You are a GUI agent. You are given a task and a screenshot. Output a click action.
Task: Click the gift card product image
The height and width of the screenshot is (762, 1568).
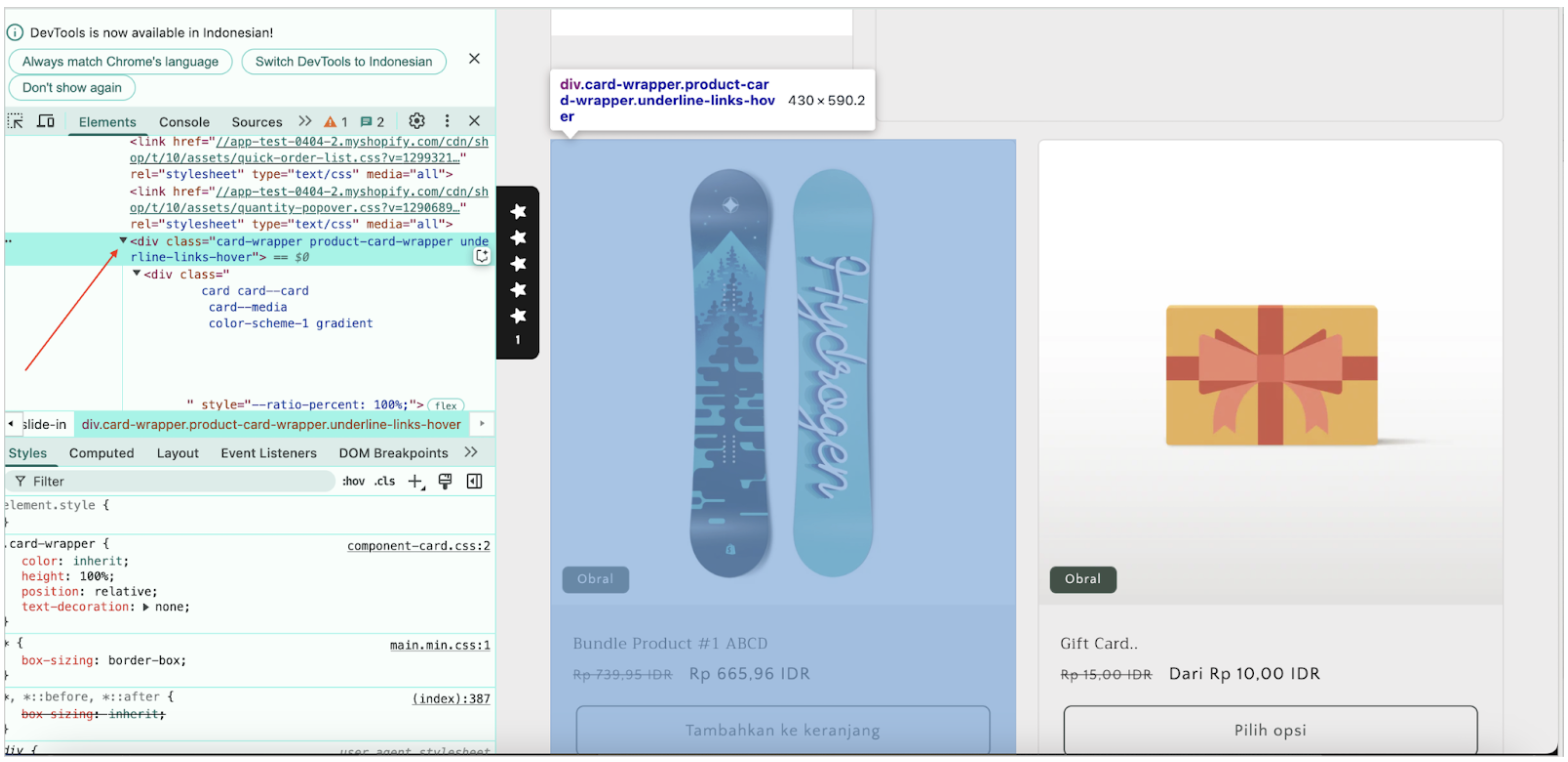coord(1270,372)
